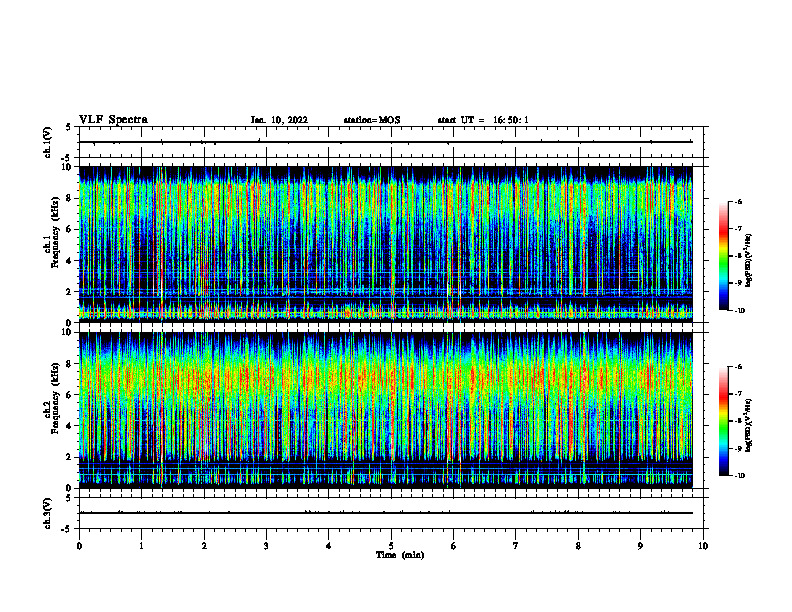Select the "Jan. 10, 2022" date text
The width and height of the screenshot is (792, 612).
[x=279, y=120]
